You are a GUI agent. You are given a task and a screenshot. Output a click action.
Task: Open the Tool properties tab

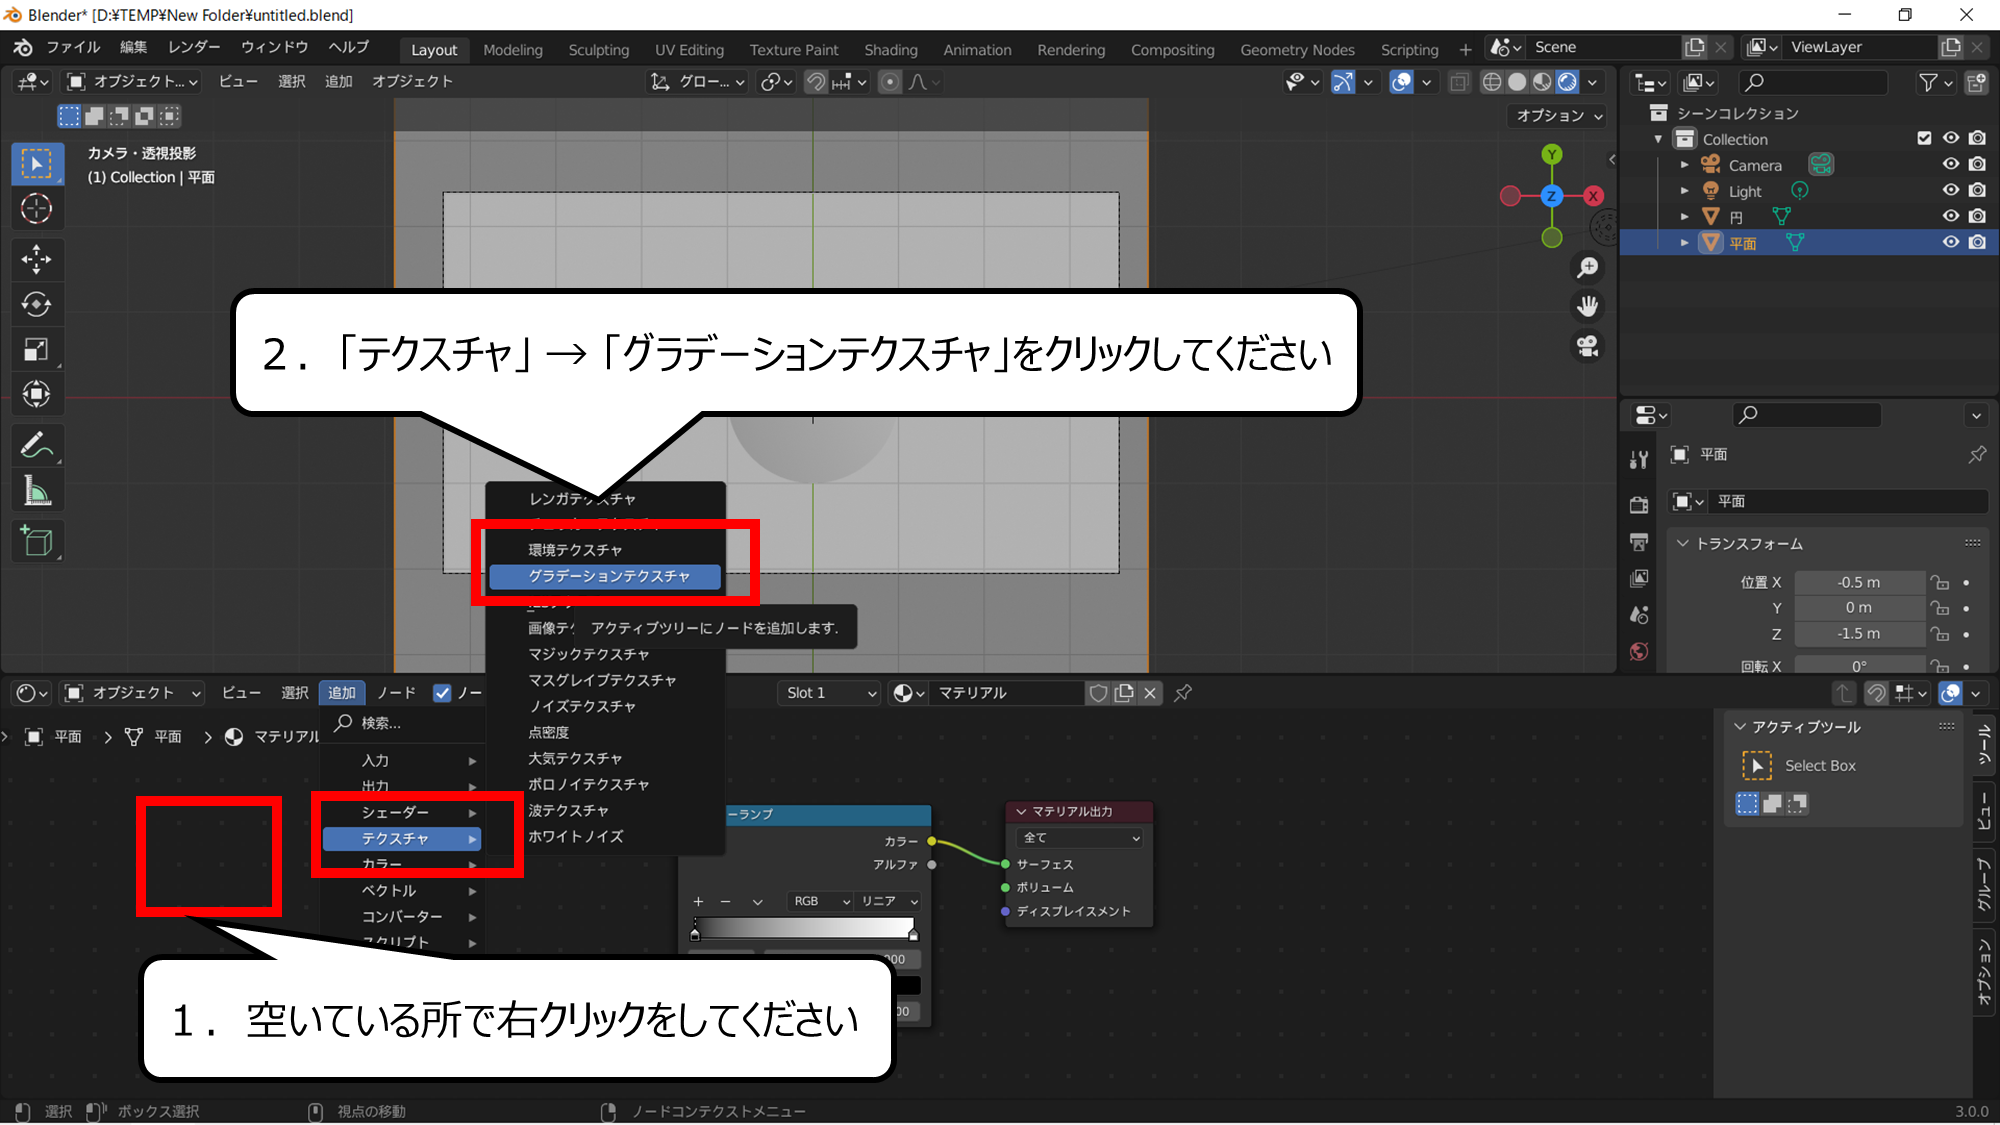coord(1639,460)
